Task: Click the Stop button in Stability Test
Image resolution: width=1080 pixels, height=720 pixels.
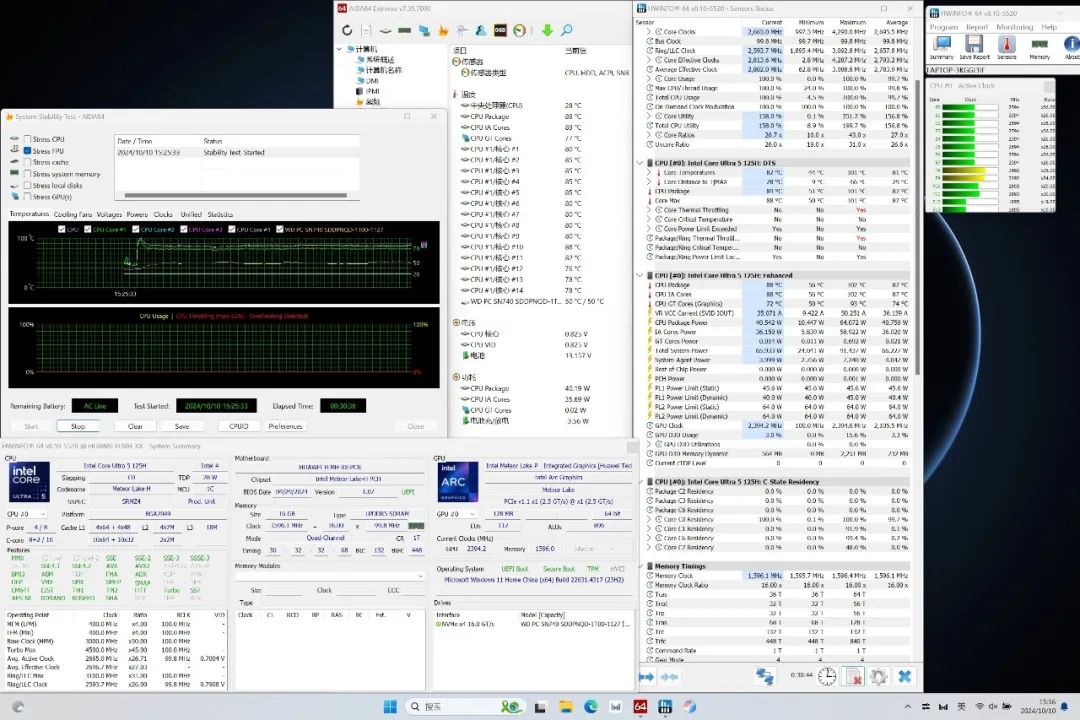Action: pyautogui.click(x=78, y=426)
